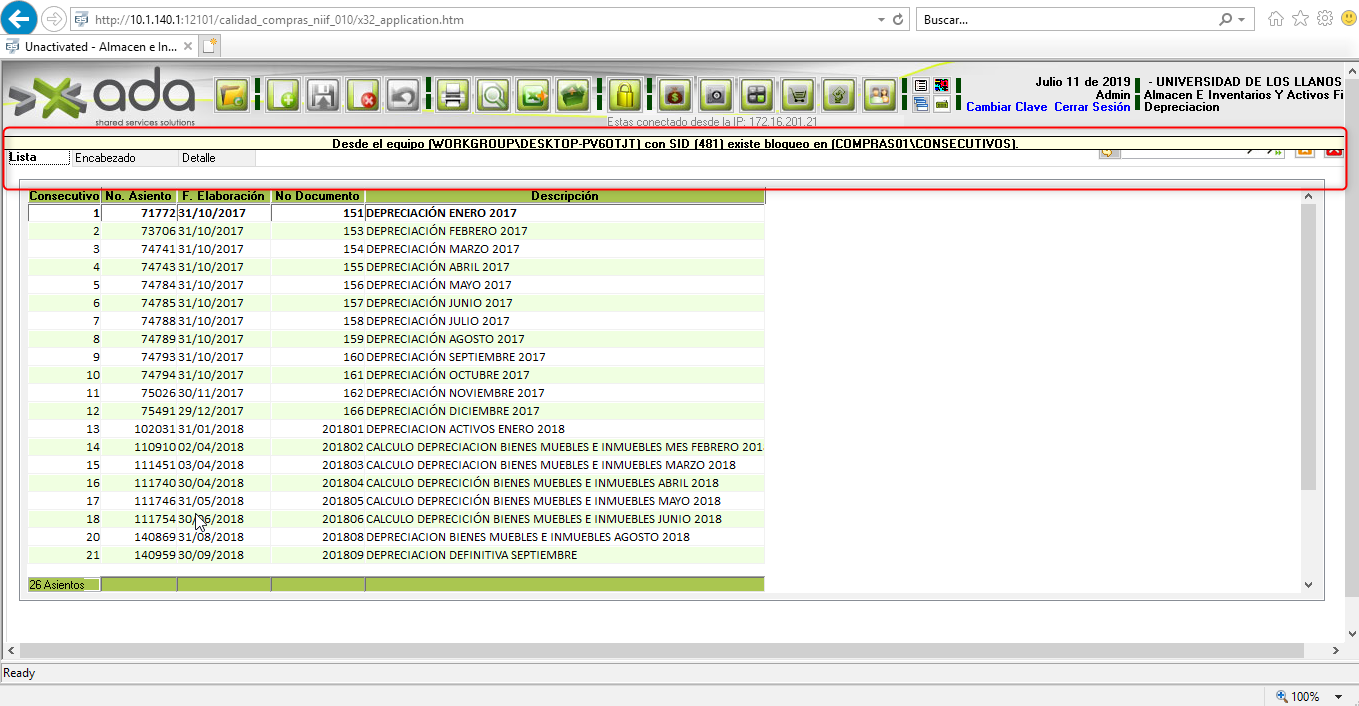Expand the browser search provider dropdown
This screenshot has width=1359, height=706.
pyautogui.click(x=1241, y=20)
